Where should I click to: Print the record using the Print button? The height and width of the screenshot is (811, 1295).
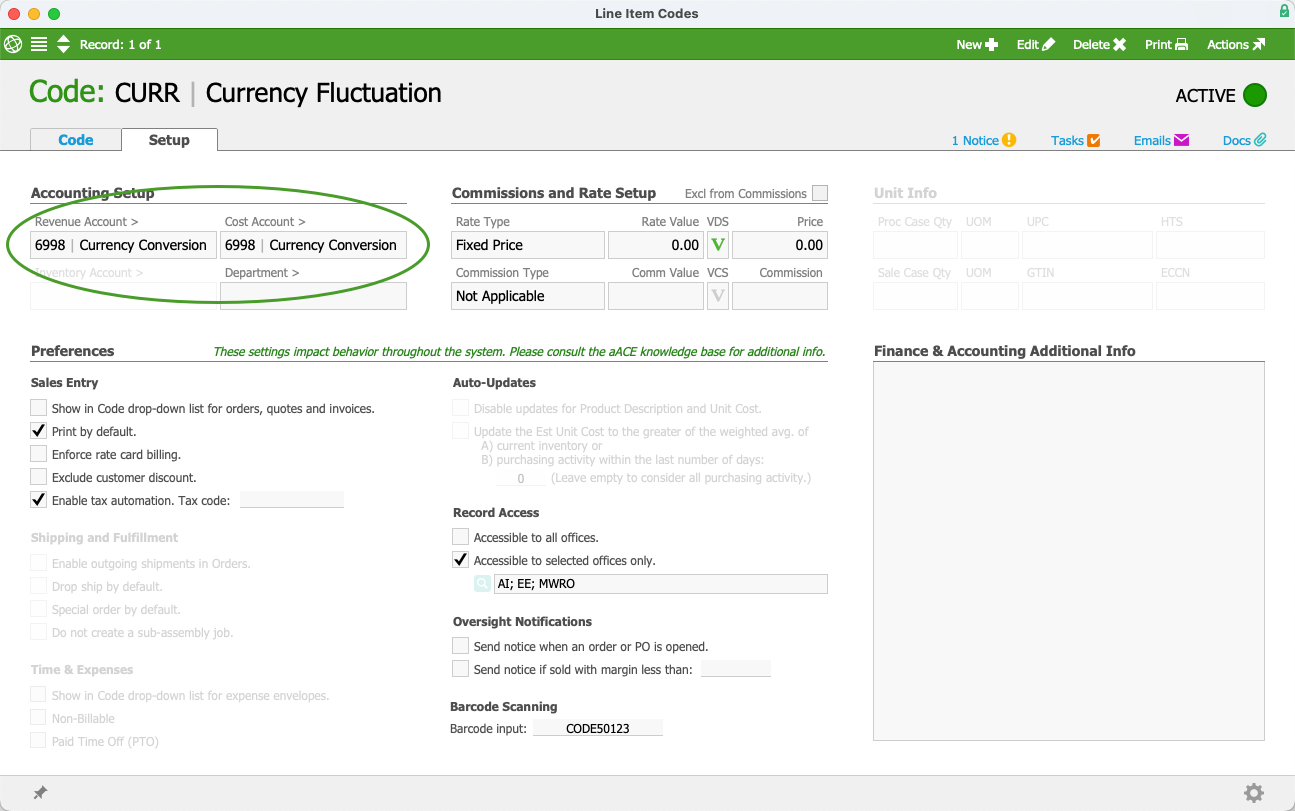coord(1167,44)
